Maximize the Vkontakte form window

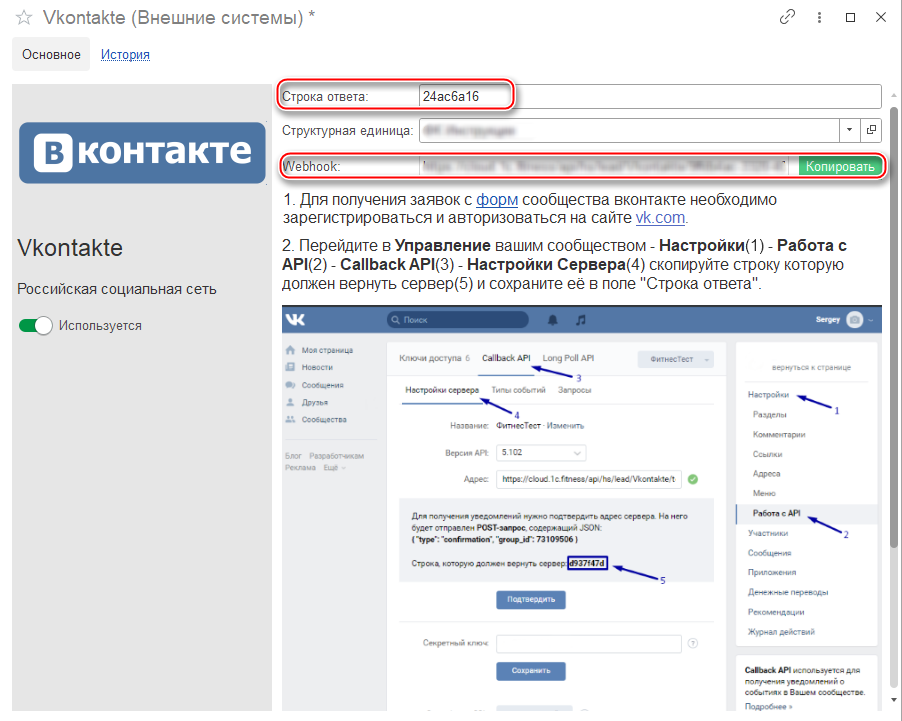(x=850, y=18)
